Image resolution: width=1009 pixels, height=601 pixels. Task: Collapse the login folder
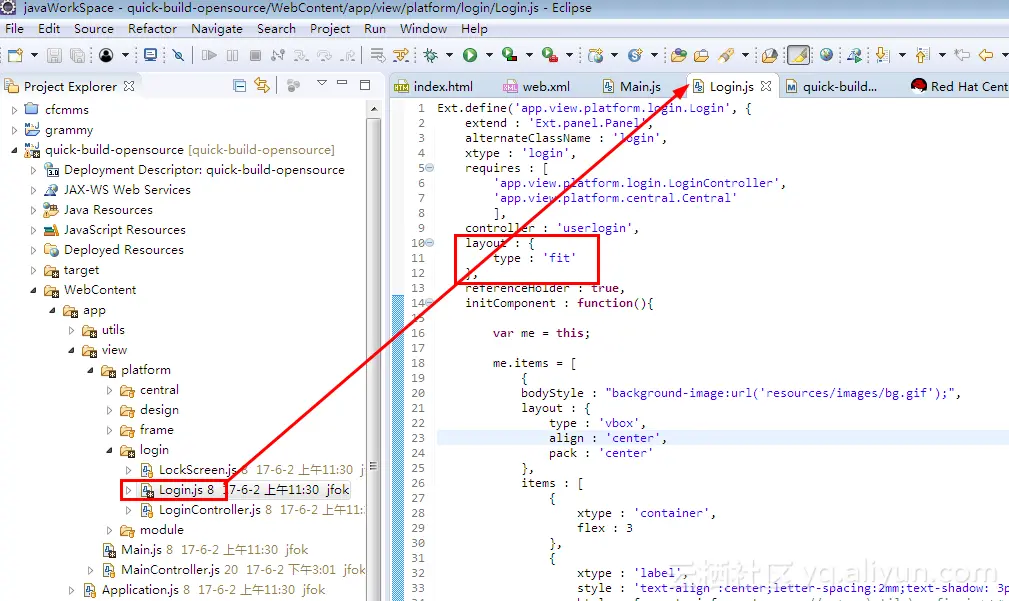[x=109, y=450]
